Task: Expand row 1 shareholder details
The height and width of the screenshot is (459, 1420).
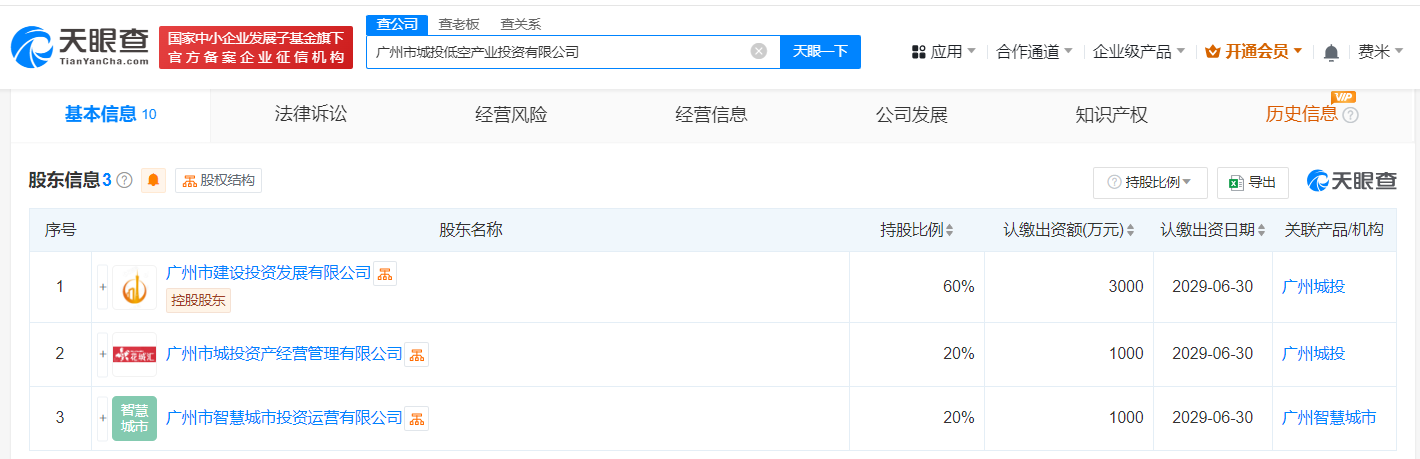Action: click(x=102, y=287)
